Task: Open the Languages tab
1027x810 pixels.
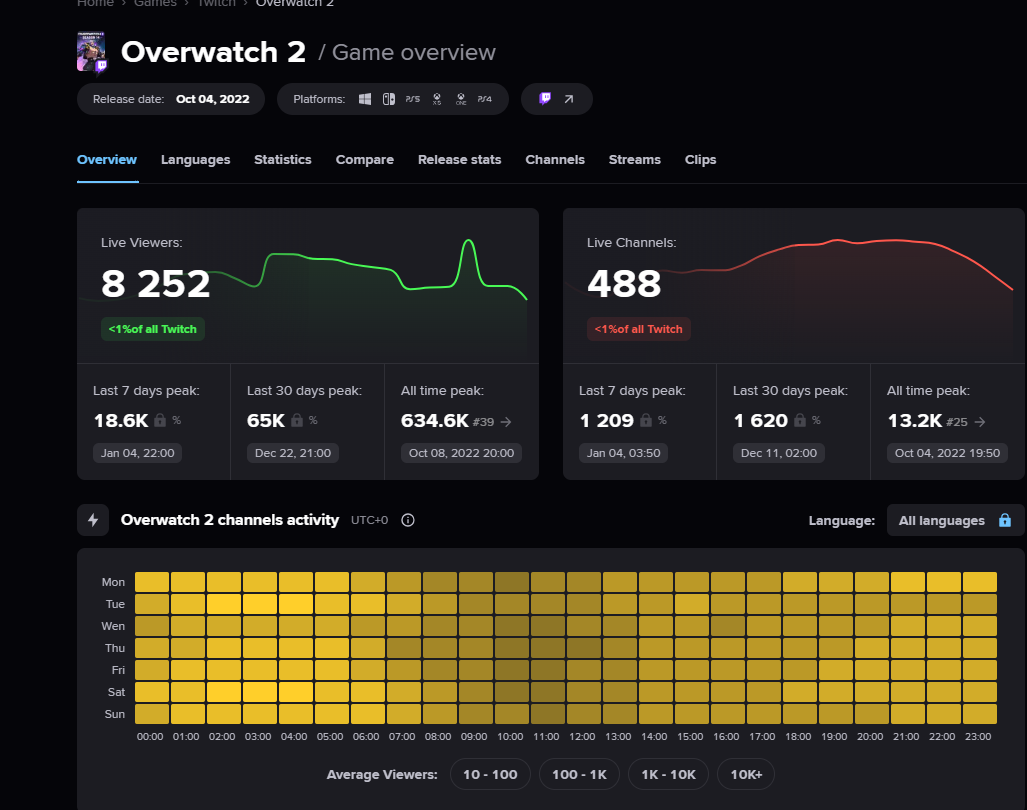Action: (195, 160)
